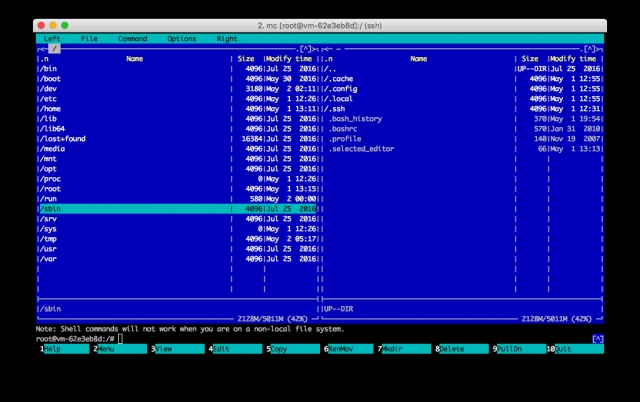Click the 3 View function key
The height and width of the screenshot is (402, 640).
pyautogui.click(x=178, y=349)
